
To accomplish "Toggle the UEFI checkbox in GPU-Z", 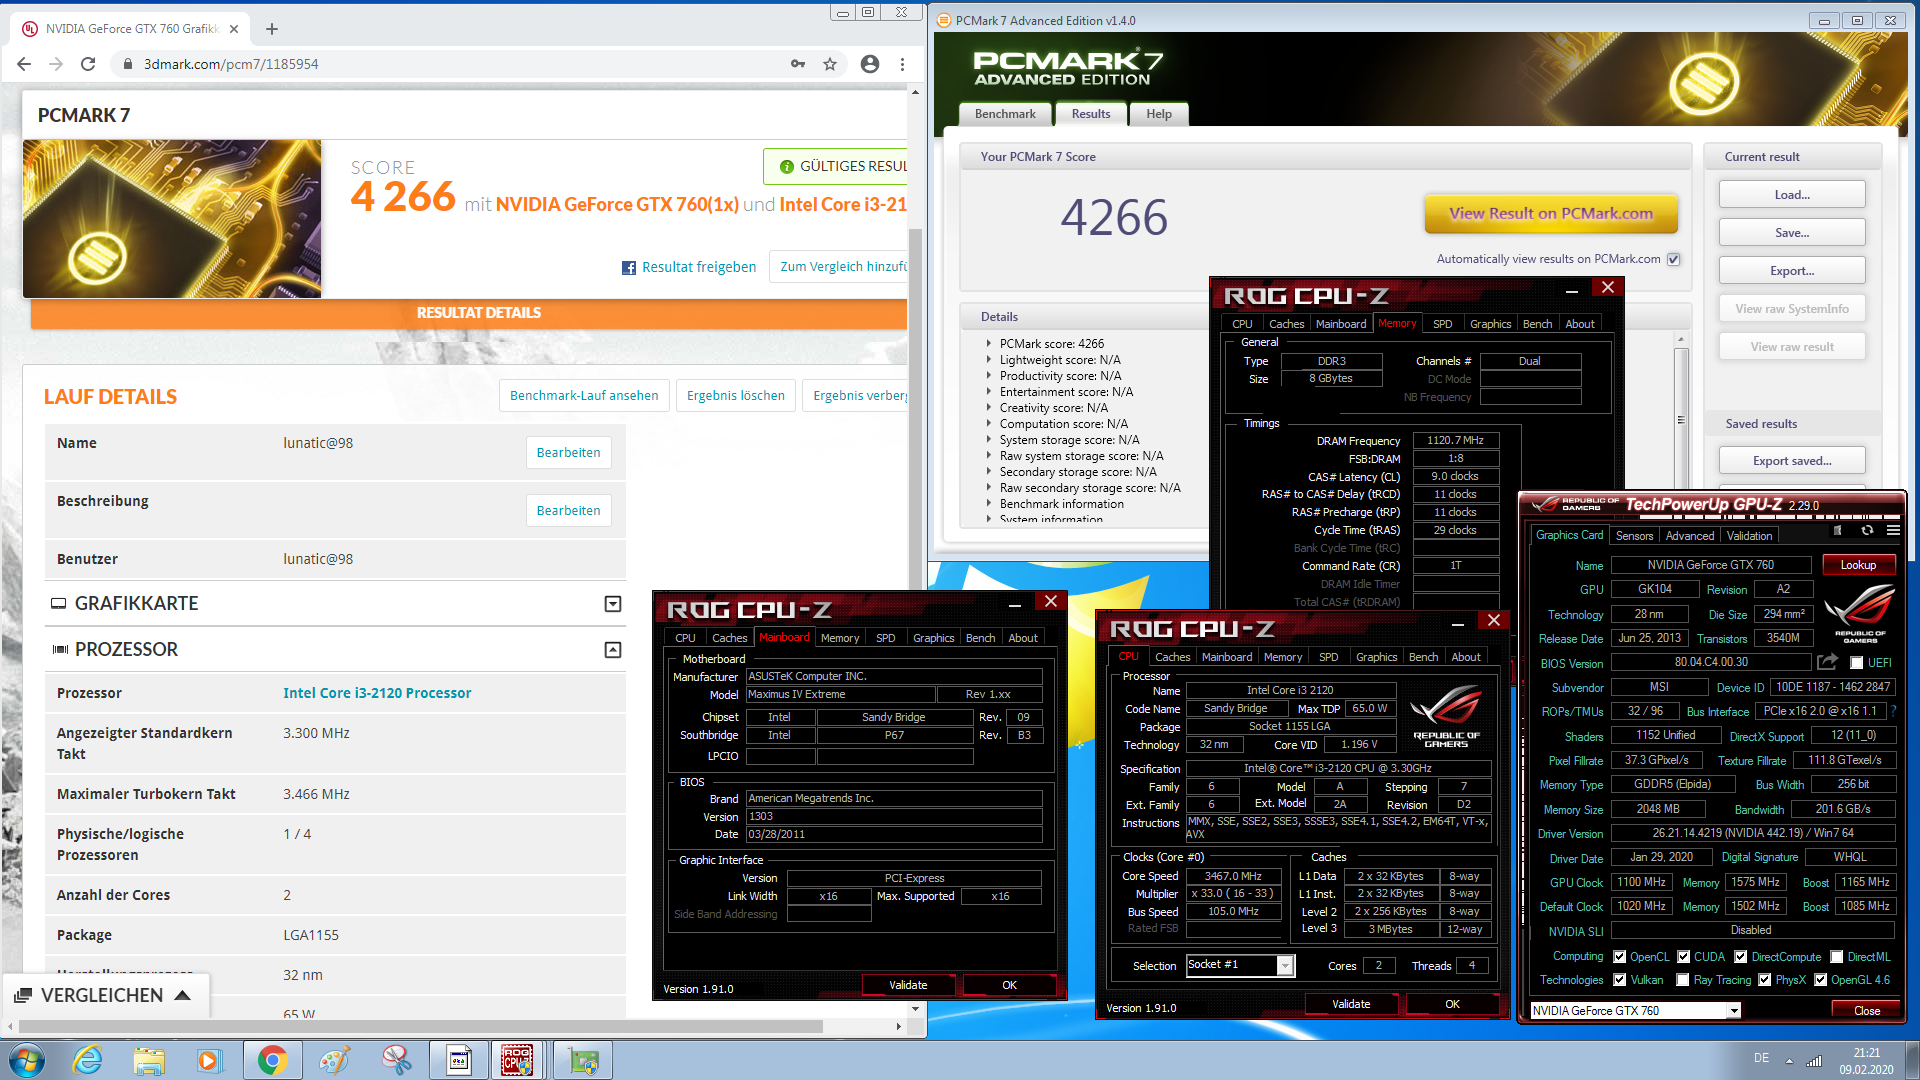I will point(1856,663).
